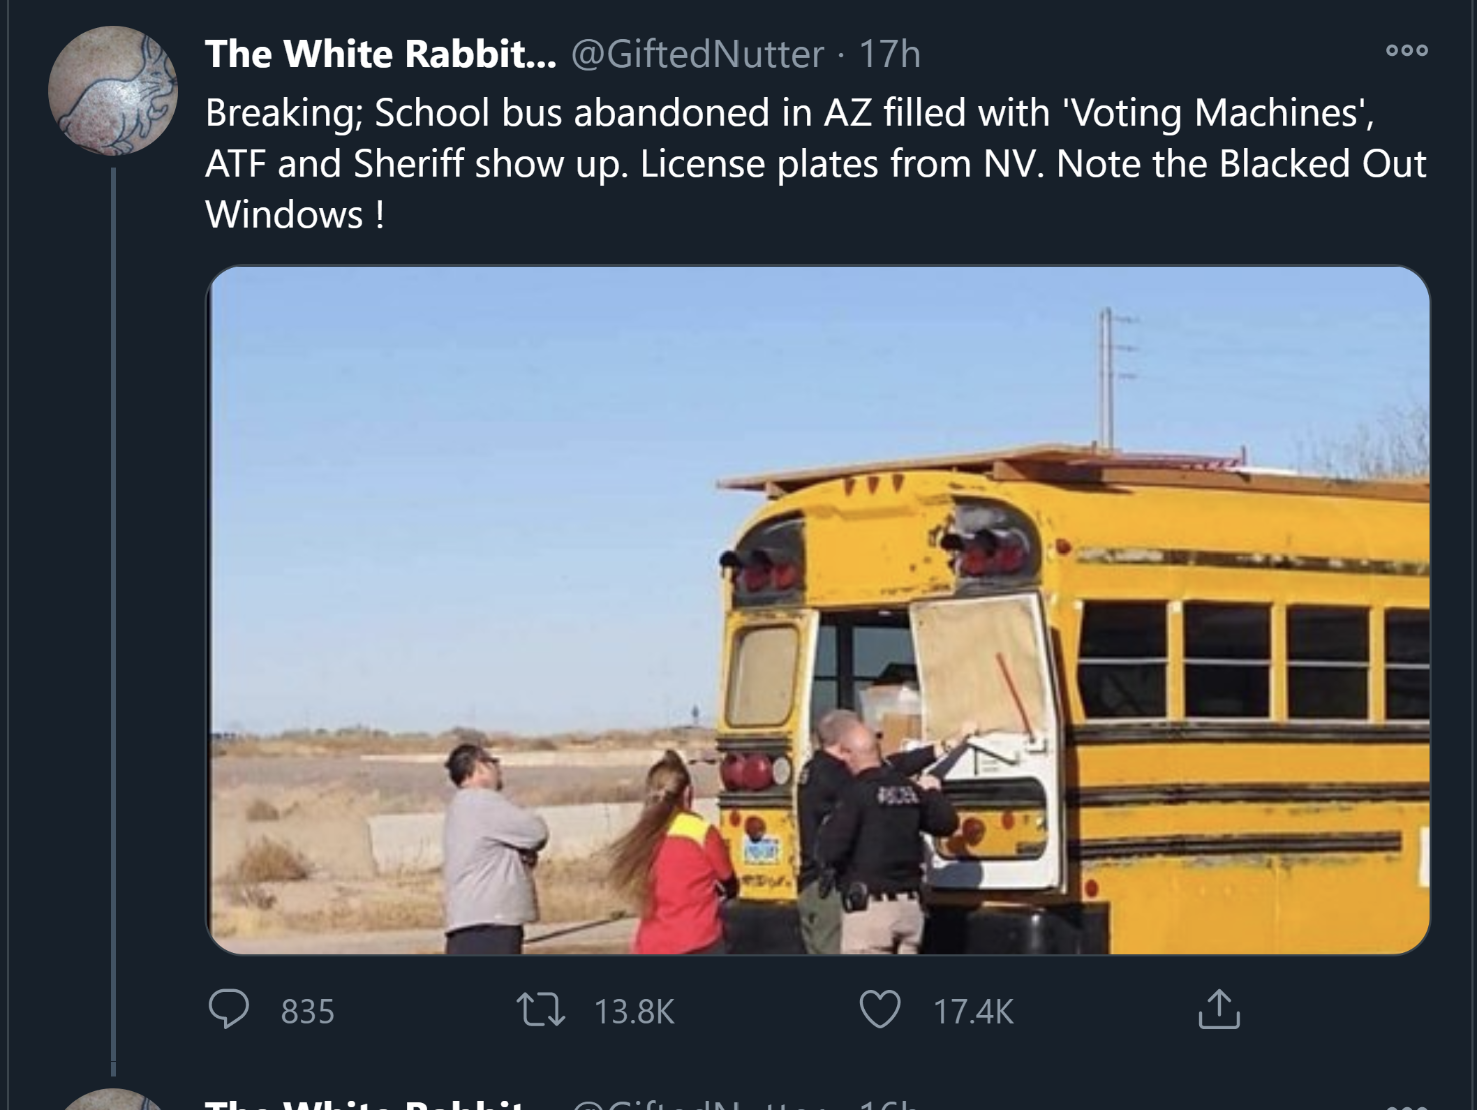Click the White Rabbit profile avatar
Image resolution: width=1477 pixels, height=1110 pixels.
pyautogui.click(x=113, y=91)
